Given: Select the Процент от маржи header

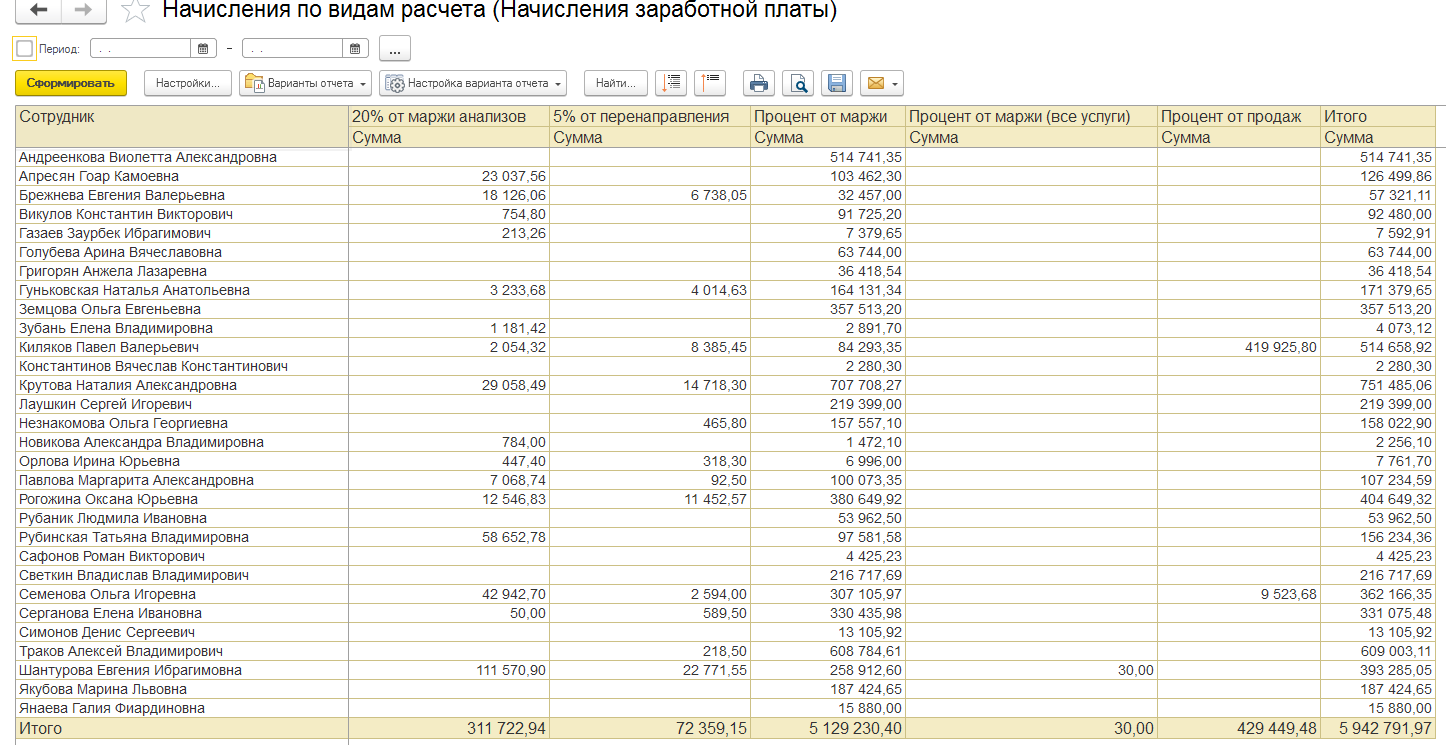Looking at the screenshot, I should pyautogui.click(x=828, y=117).
